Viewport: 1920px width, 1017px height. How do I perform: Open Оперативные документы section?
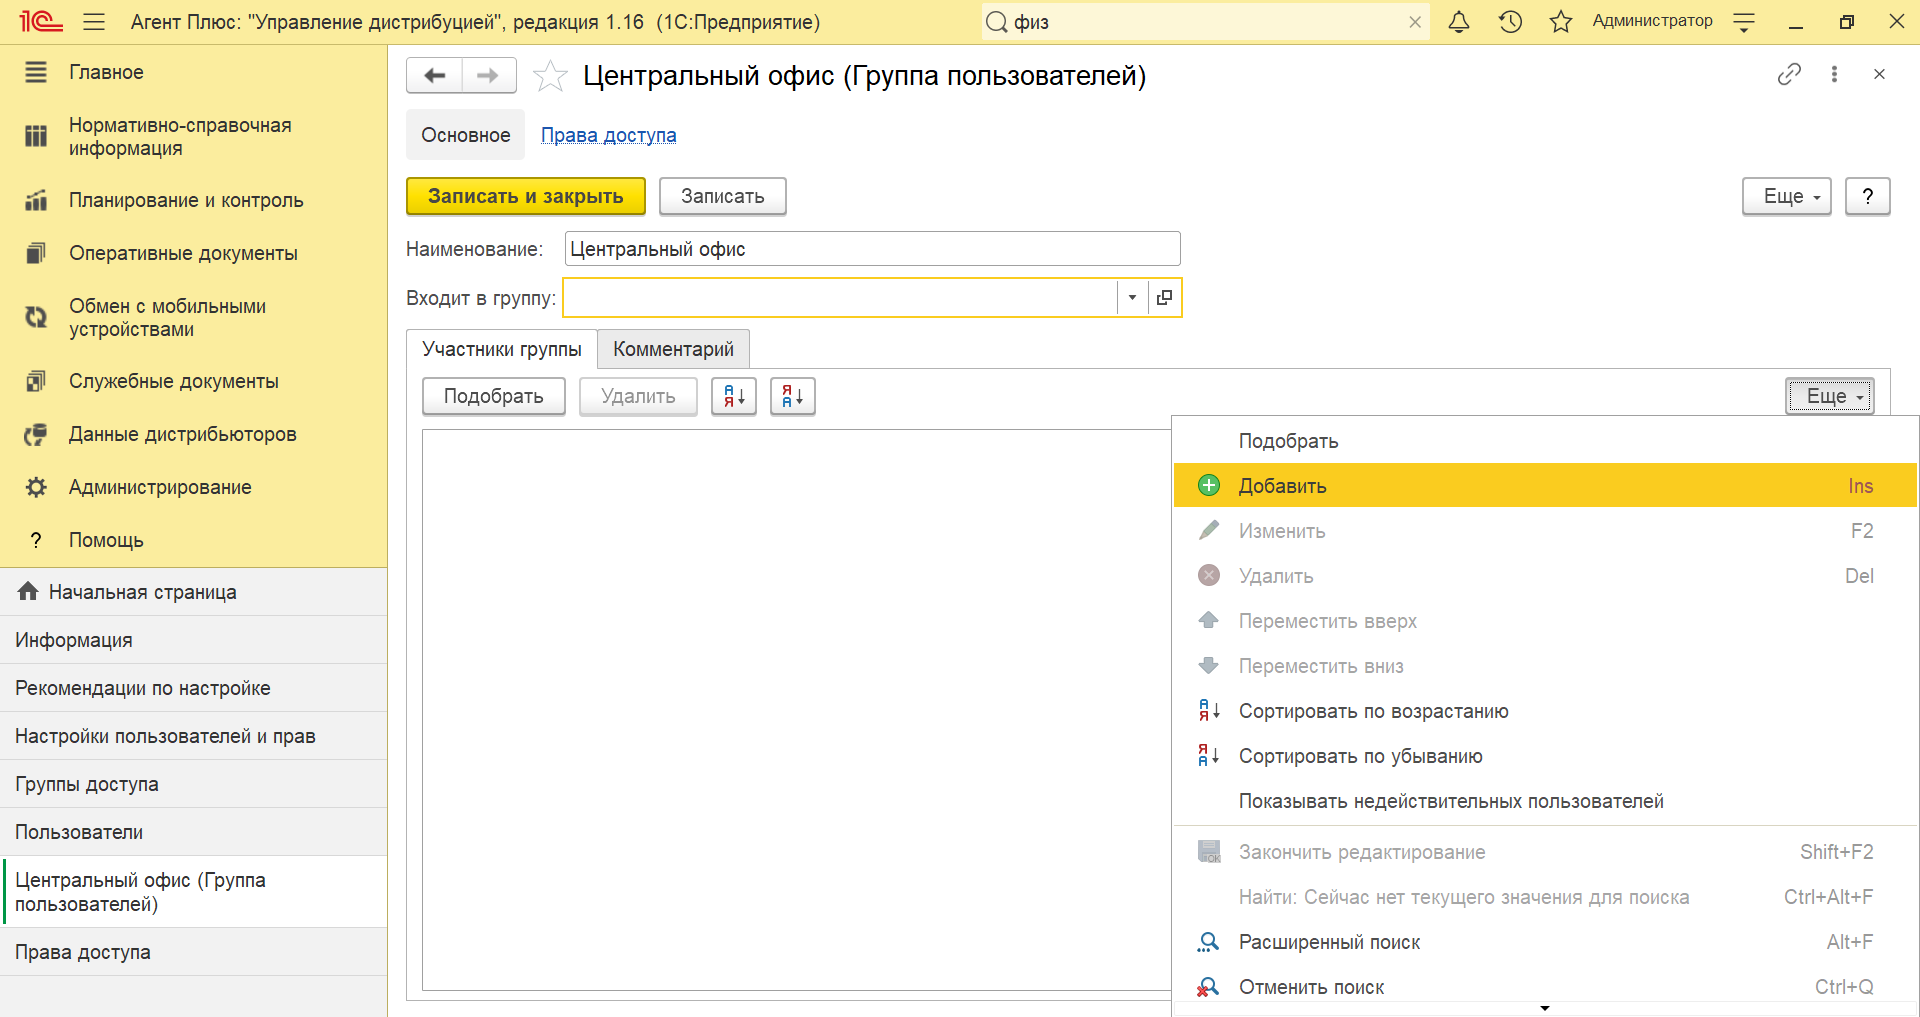(x=193, y=253)
